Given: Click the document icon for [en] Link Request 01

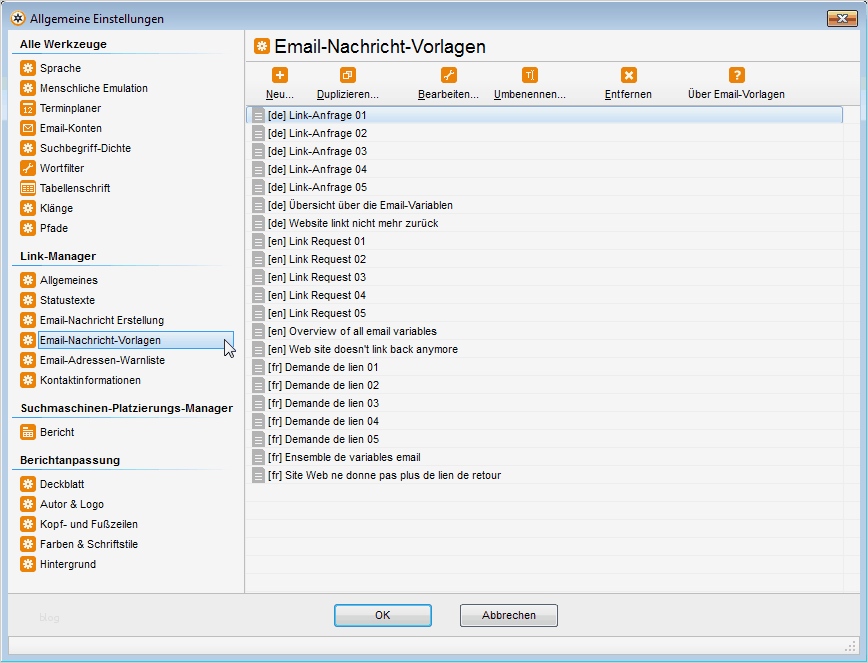Looking at the screenshot, I should 258,241.
